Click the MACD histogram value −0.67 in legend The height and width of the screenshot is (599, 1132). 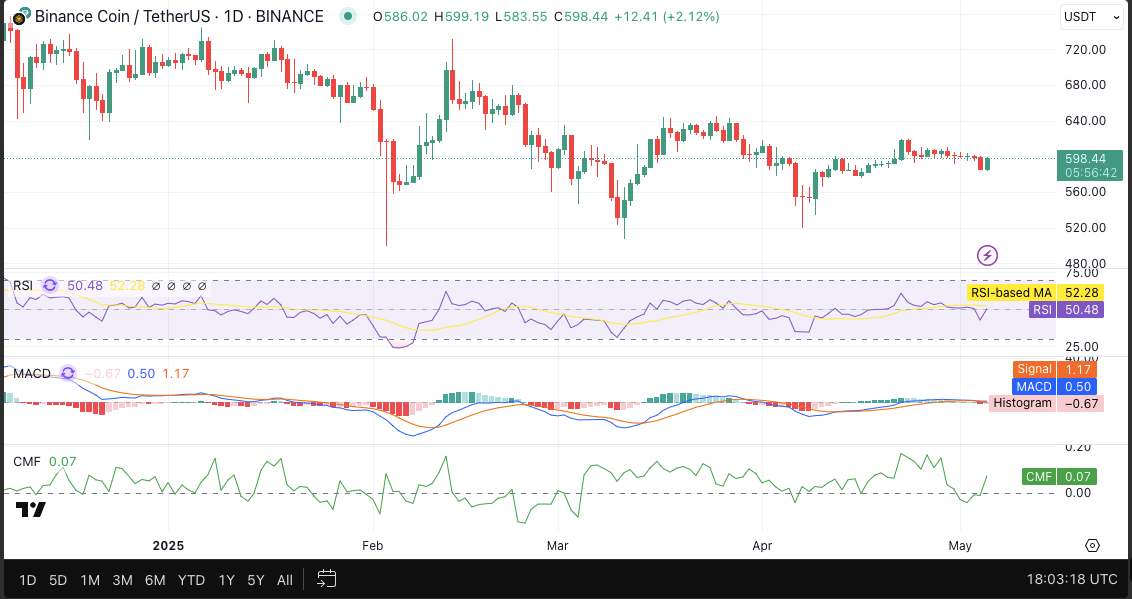click(x=103, y=373)
